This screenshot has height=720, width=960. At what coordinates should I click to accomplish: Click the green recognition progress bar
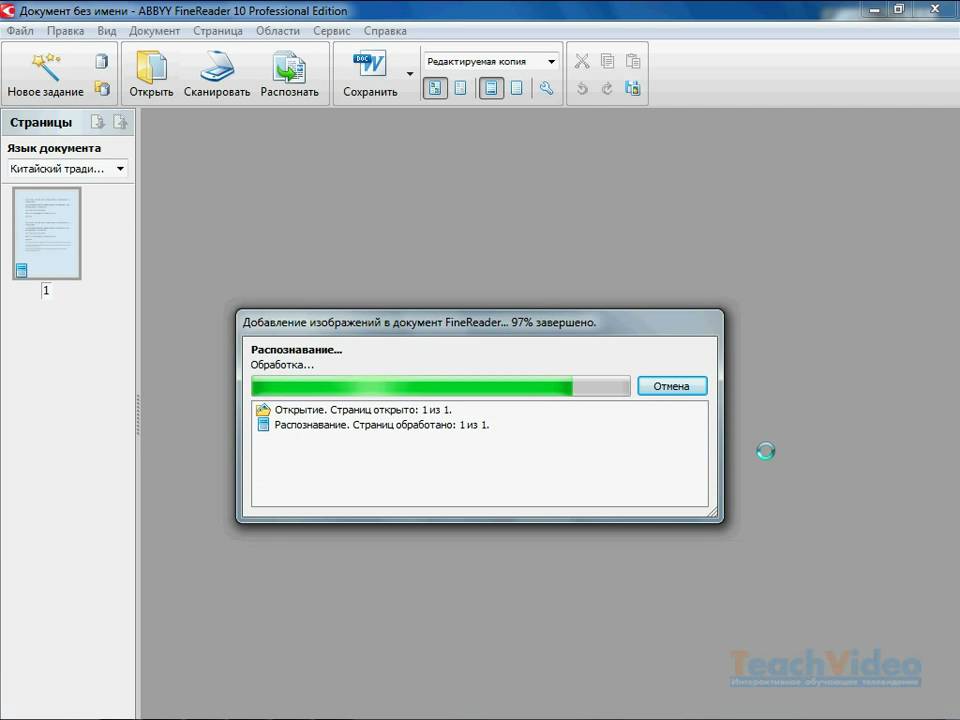point(440,386)
